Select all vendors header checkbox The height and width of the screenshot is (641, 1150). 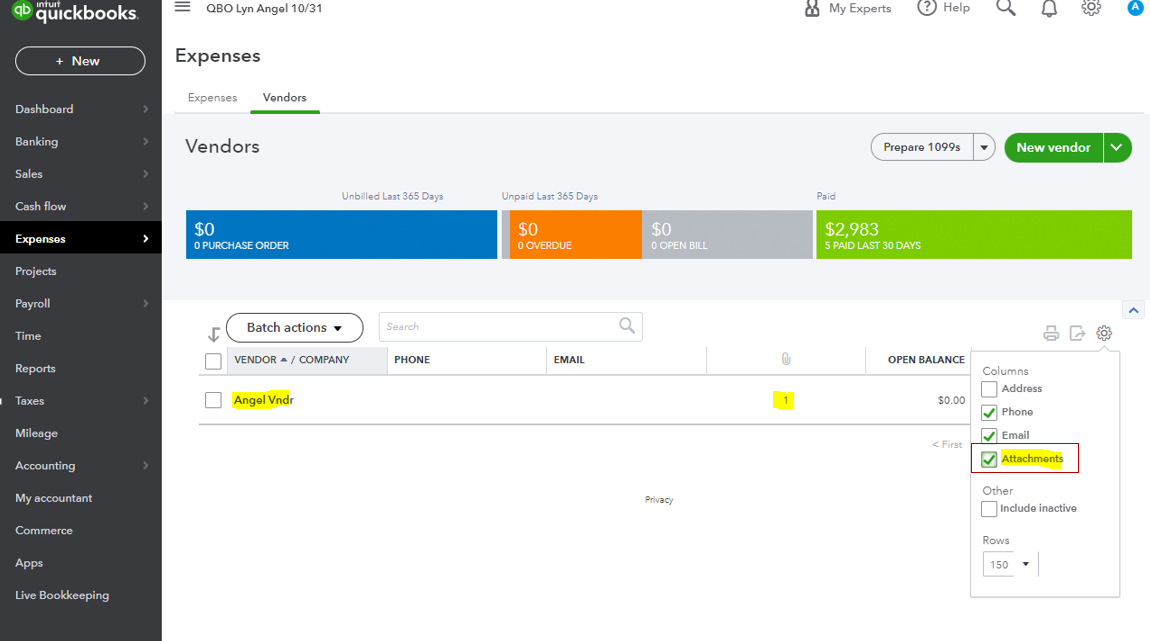[x=213, y=361]
